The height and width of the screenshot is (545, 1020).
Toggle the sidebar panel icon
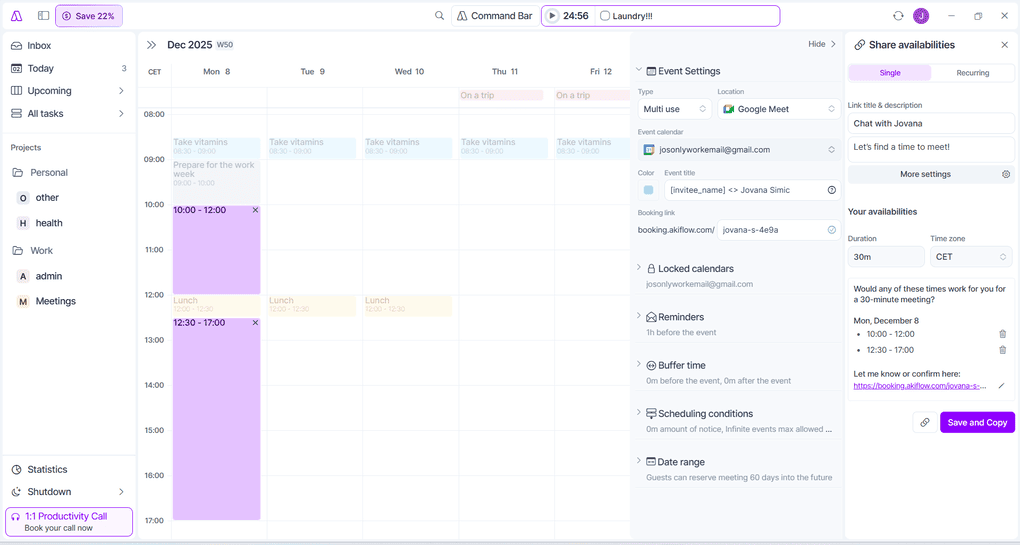point(44,16)
